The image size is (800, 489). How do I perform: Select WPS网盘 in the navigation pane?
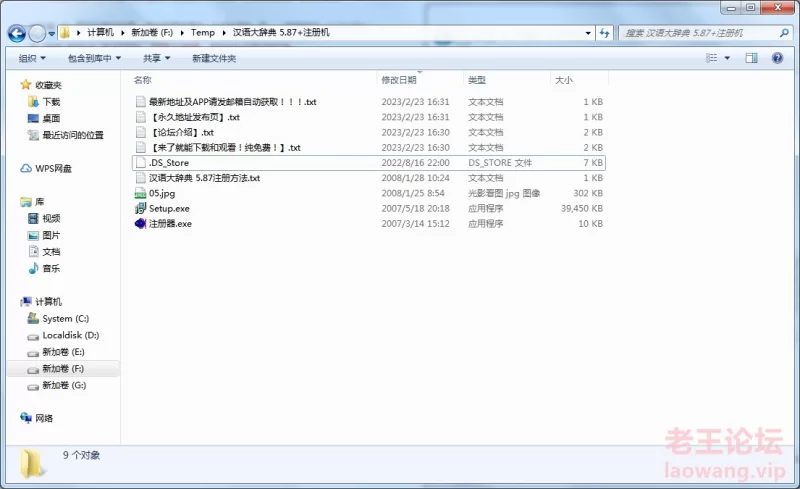pyautogui.click(x=54, y=168)
